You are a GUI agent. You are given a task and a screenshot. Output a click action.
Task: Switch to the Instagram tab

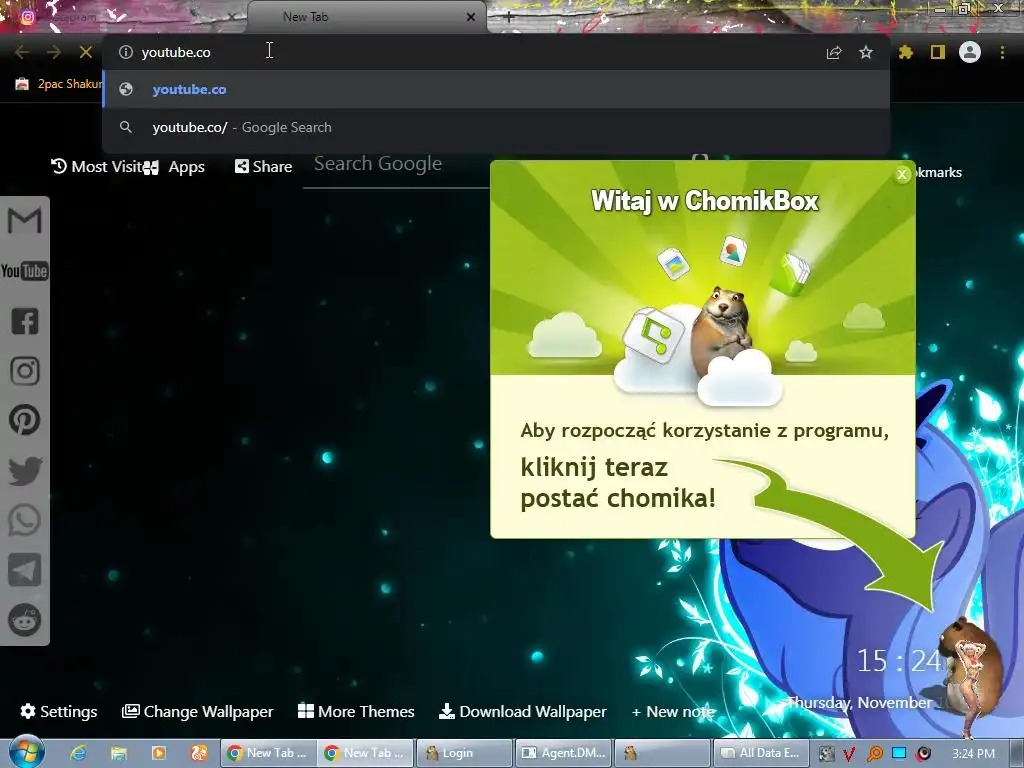124,17
